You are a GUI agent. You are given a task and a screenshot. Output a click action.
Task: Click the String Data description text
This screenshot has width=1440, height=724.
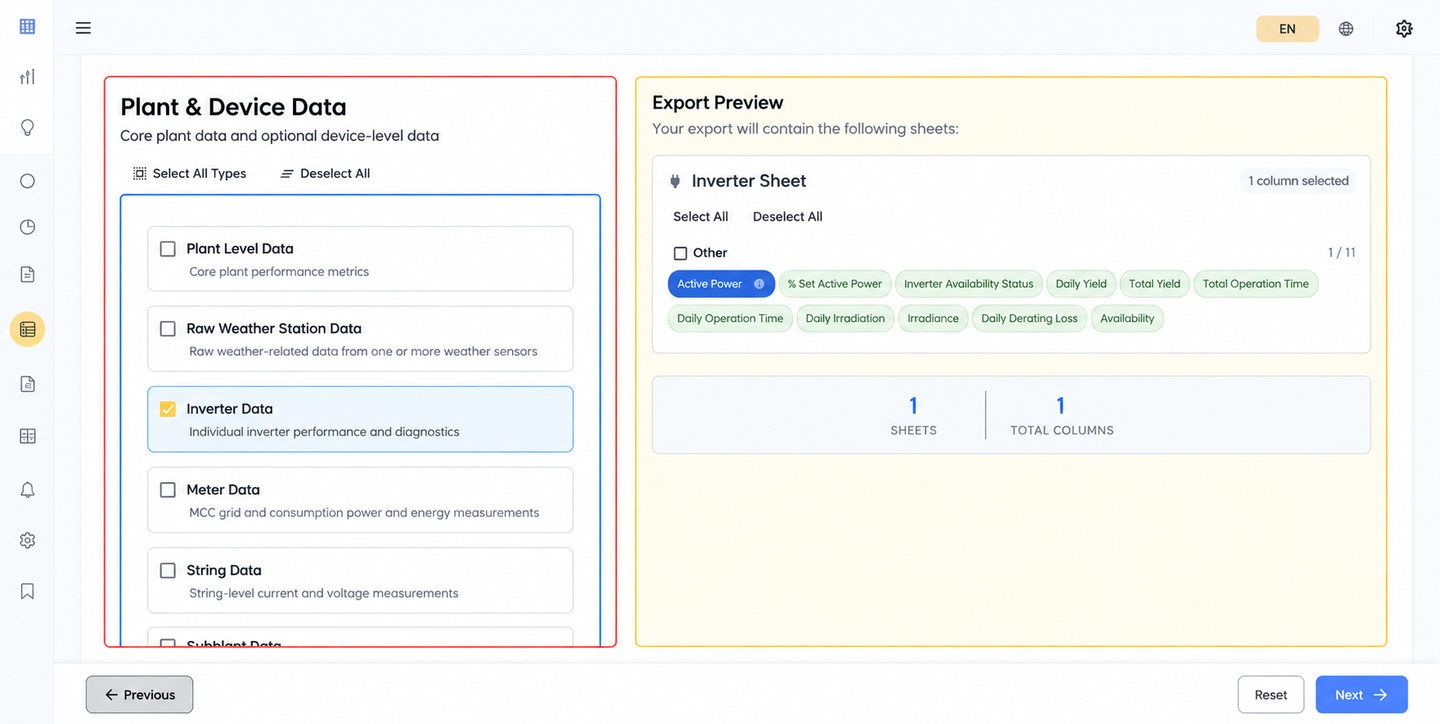[x=324, y=593]
